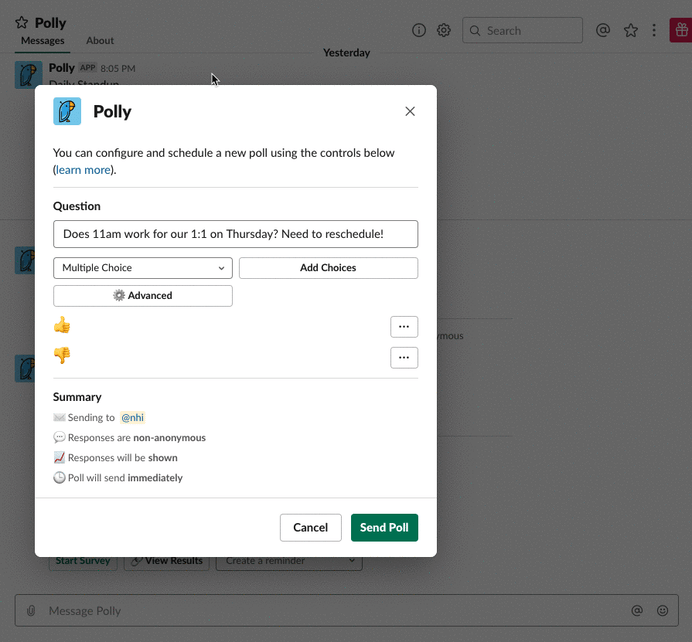This screenshot has height=642, width=692.
Task: Close the Polly dialog with X
Action: (x=410, y=111)
